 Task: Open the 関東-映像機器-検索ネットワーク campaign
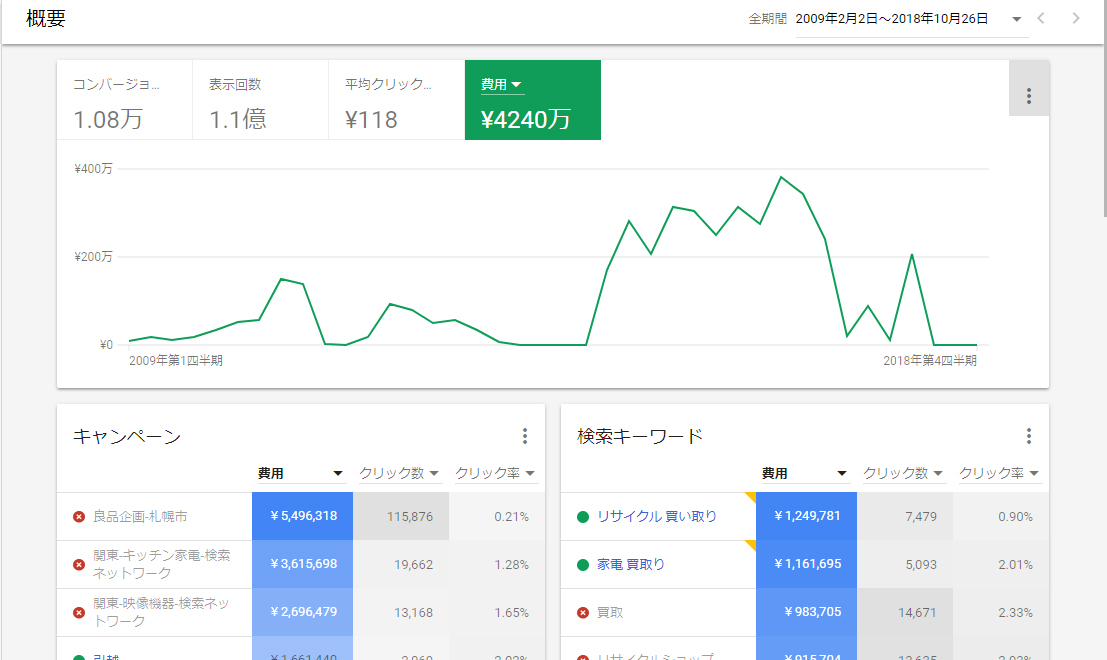162,612
